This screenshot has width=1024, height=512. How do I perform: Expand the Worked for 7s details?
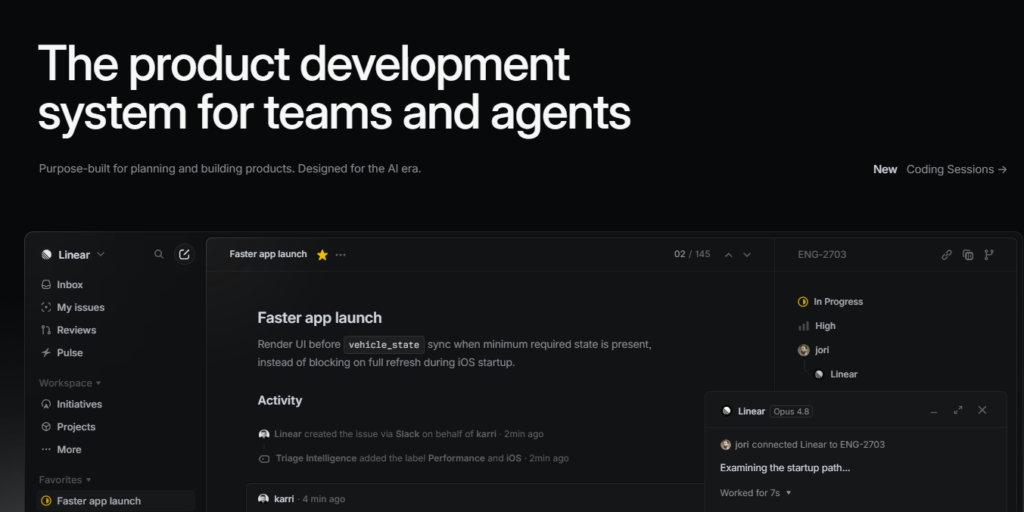756,492
